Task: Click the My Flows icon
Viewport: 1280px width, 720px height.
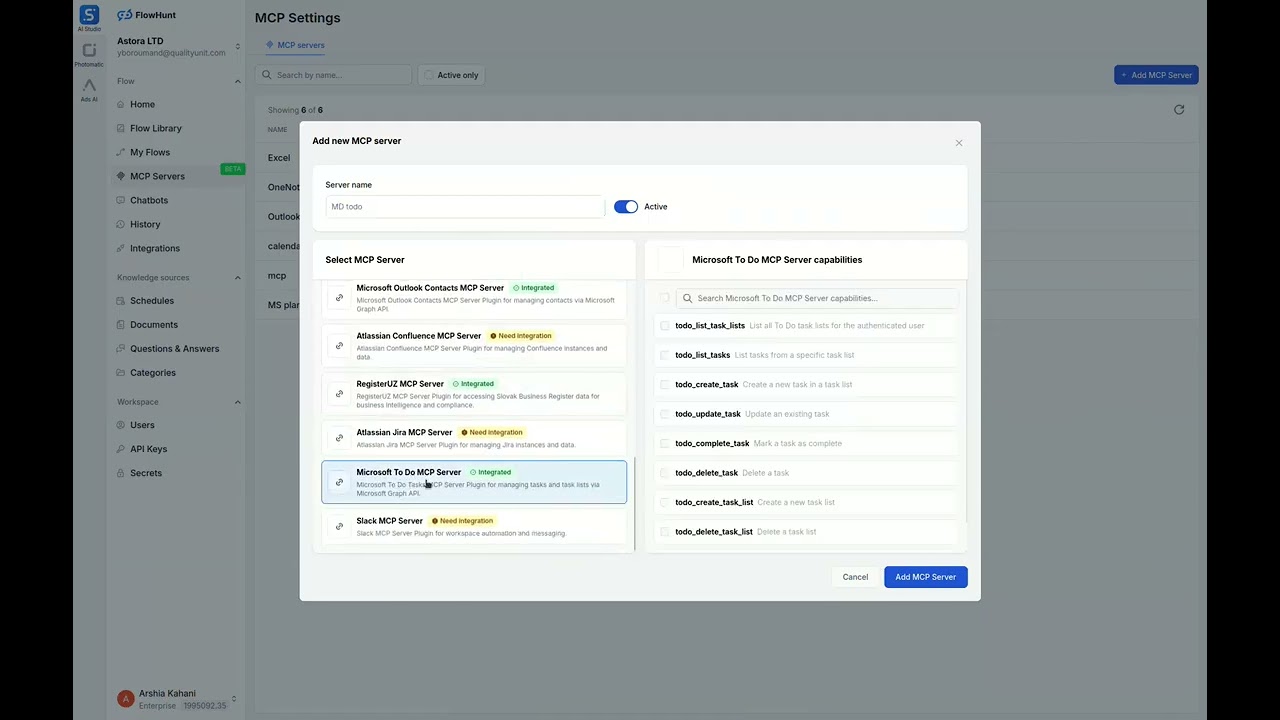Action: pos(121,152)
